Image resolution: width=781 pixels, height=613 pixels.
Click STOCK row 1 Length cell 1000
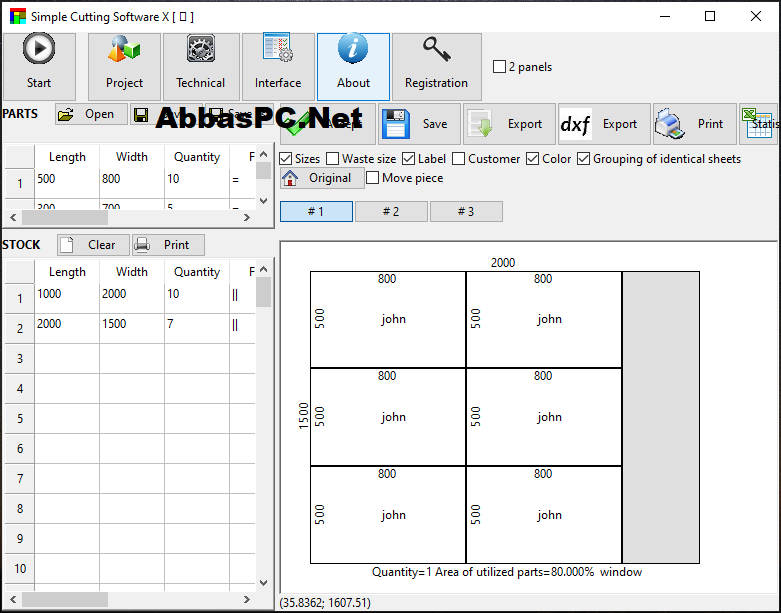pyautogui.click(x=67, y=298)
